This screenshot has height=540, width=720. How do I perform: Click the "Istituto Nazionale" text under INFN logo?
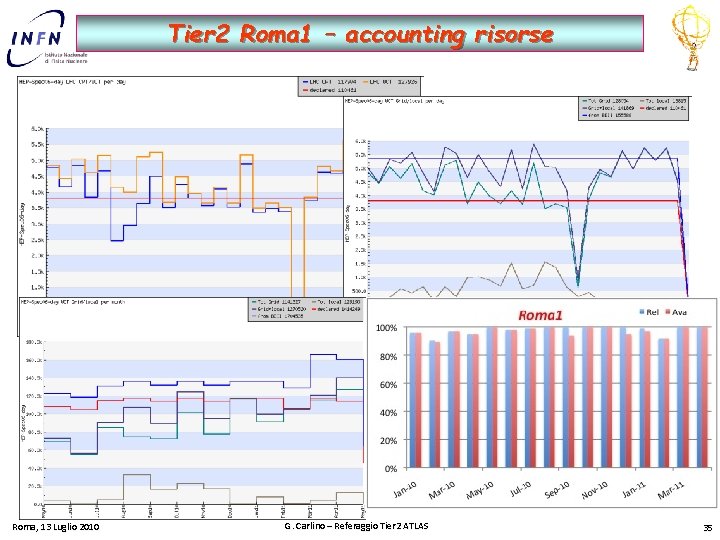pyautogui.click(x=66, y=55)
